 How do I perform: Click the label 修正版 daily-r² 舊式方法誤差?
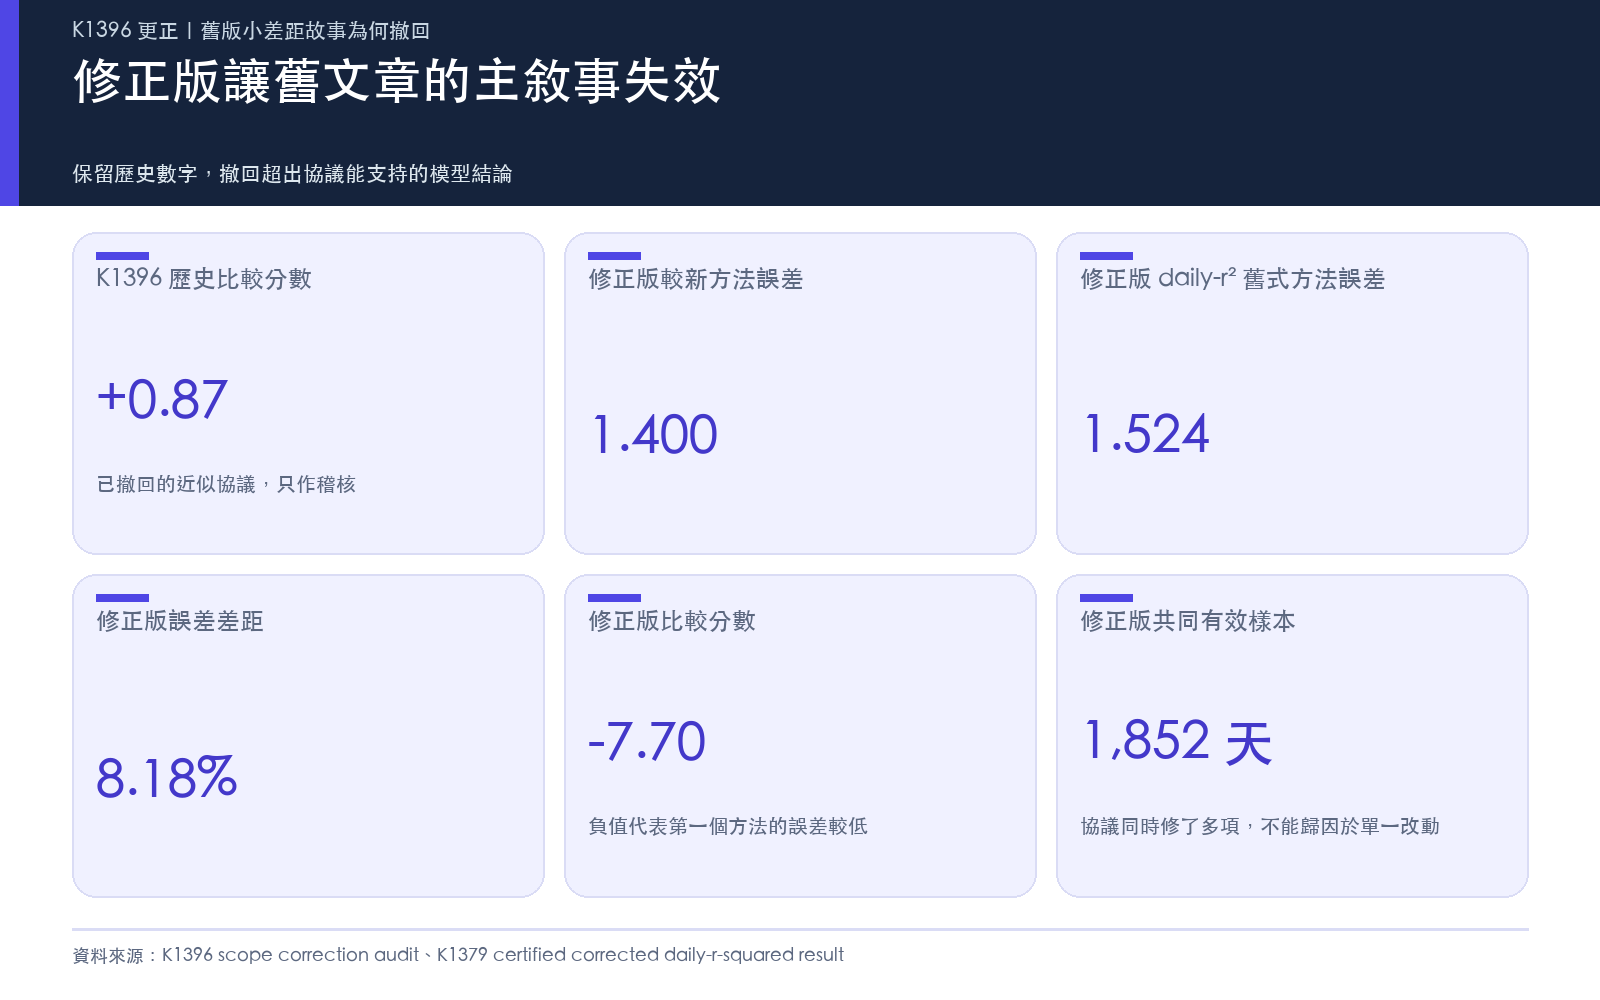(1233, 279)
